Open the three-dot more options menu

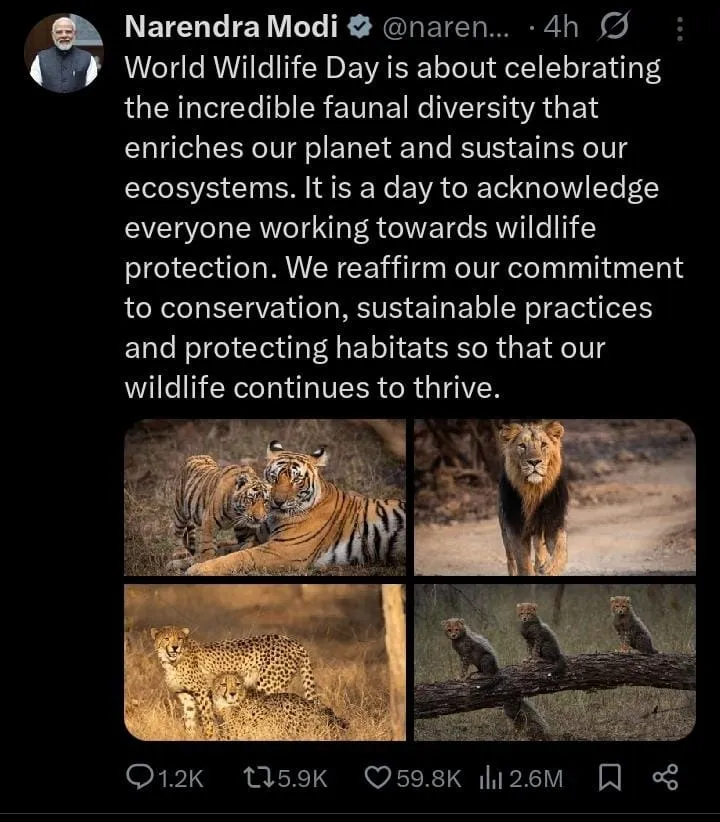(680, 30)
